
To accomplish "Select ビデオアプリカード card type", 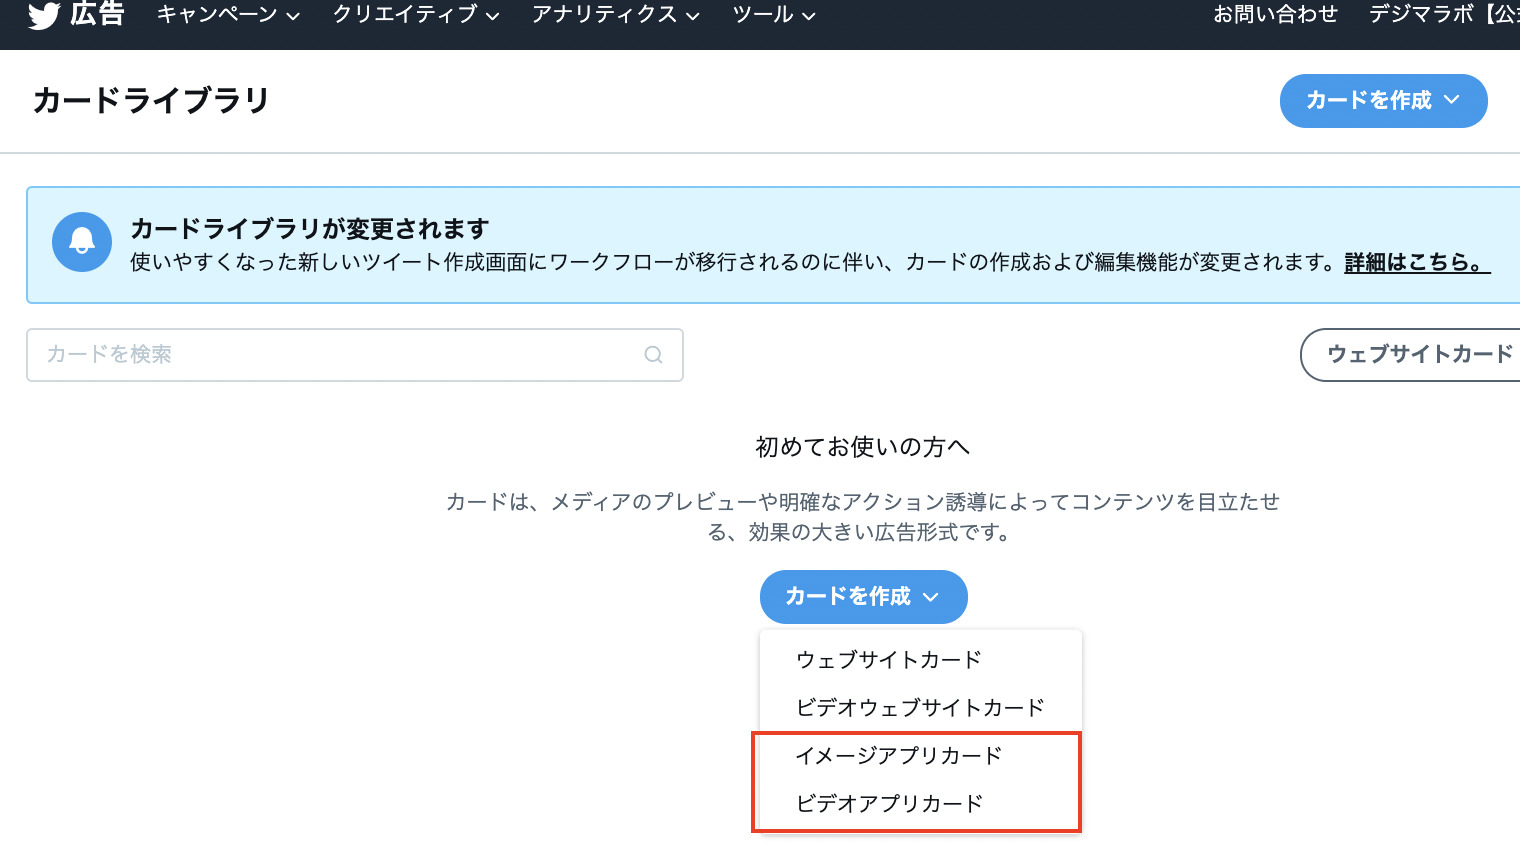I will pyautogui.click(x=889, y=803).
